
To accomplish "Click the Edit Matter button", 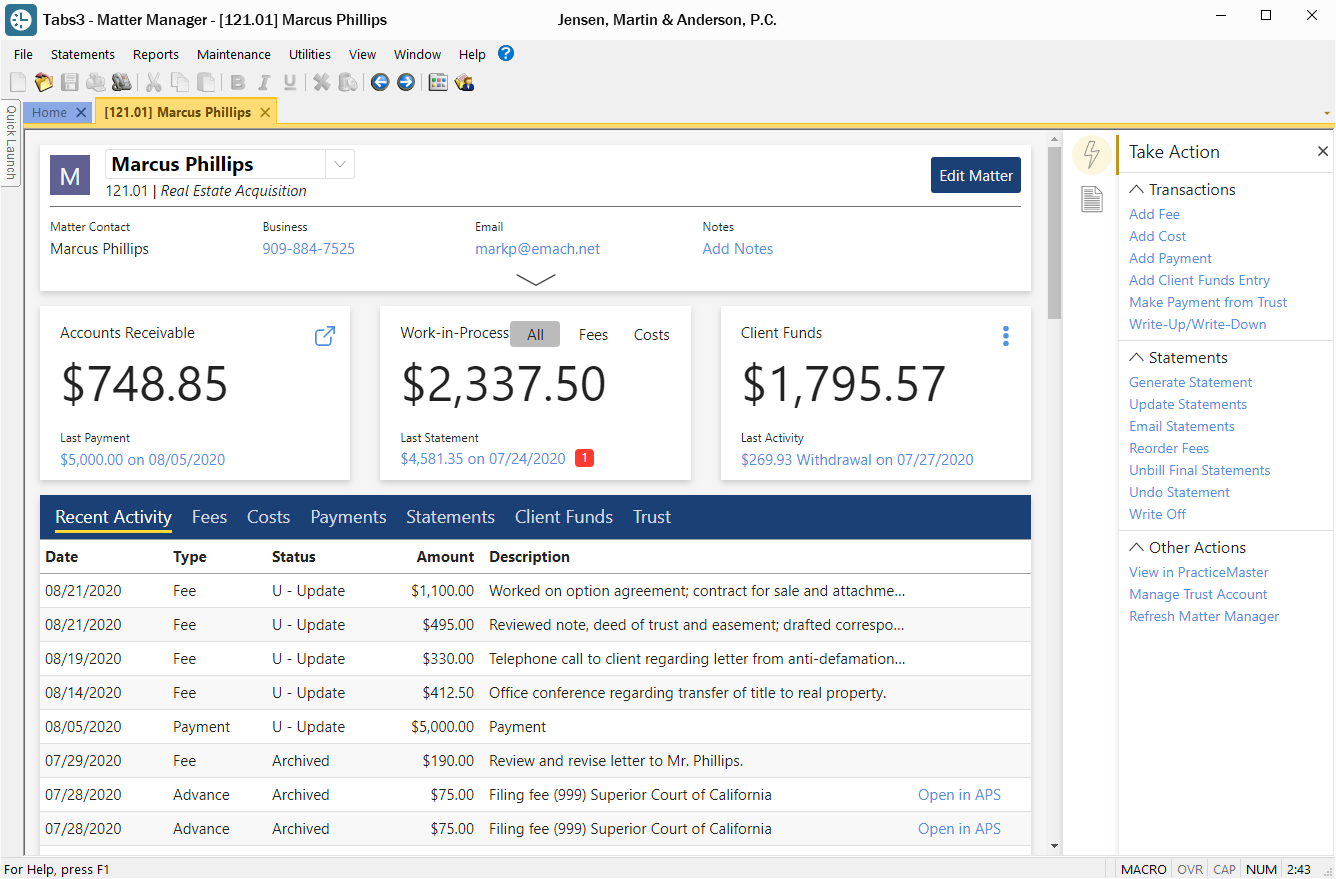I will [x=976, y=175].
